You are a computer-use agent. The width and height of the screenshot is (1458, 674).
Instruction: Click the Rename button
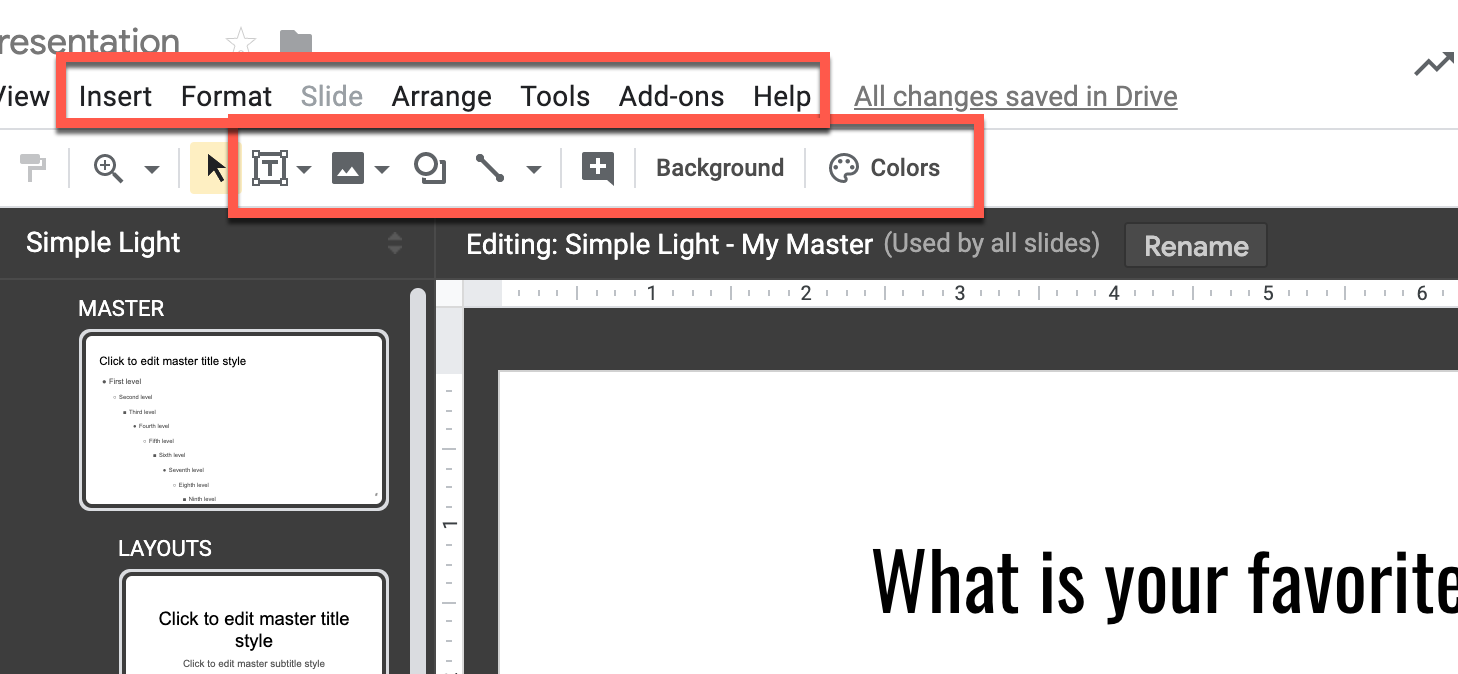[x=1195, y=245]
